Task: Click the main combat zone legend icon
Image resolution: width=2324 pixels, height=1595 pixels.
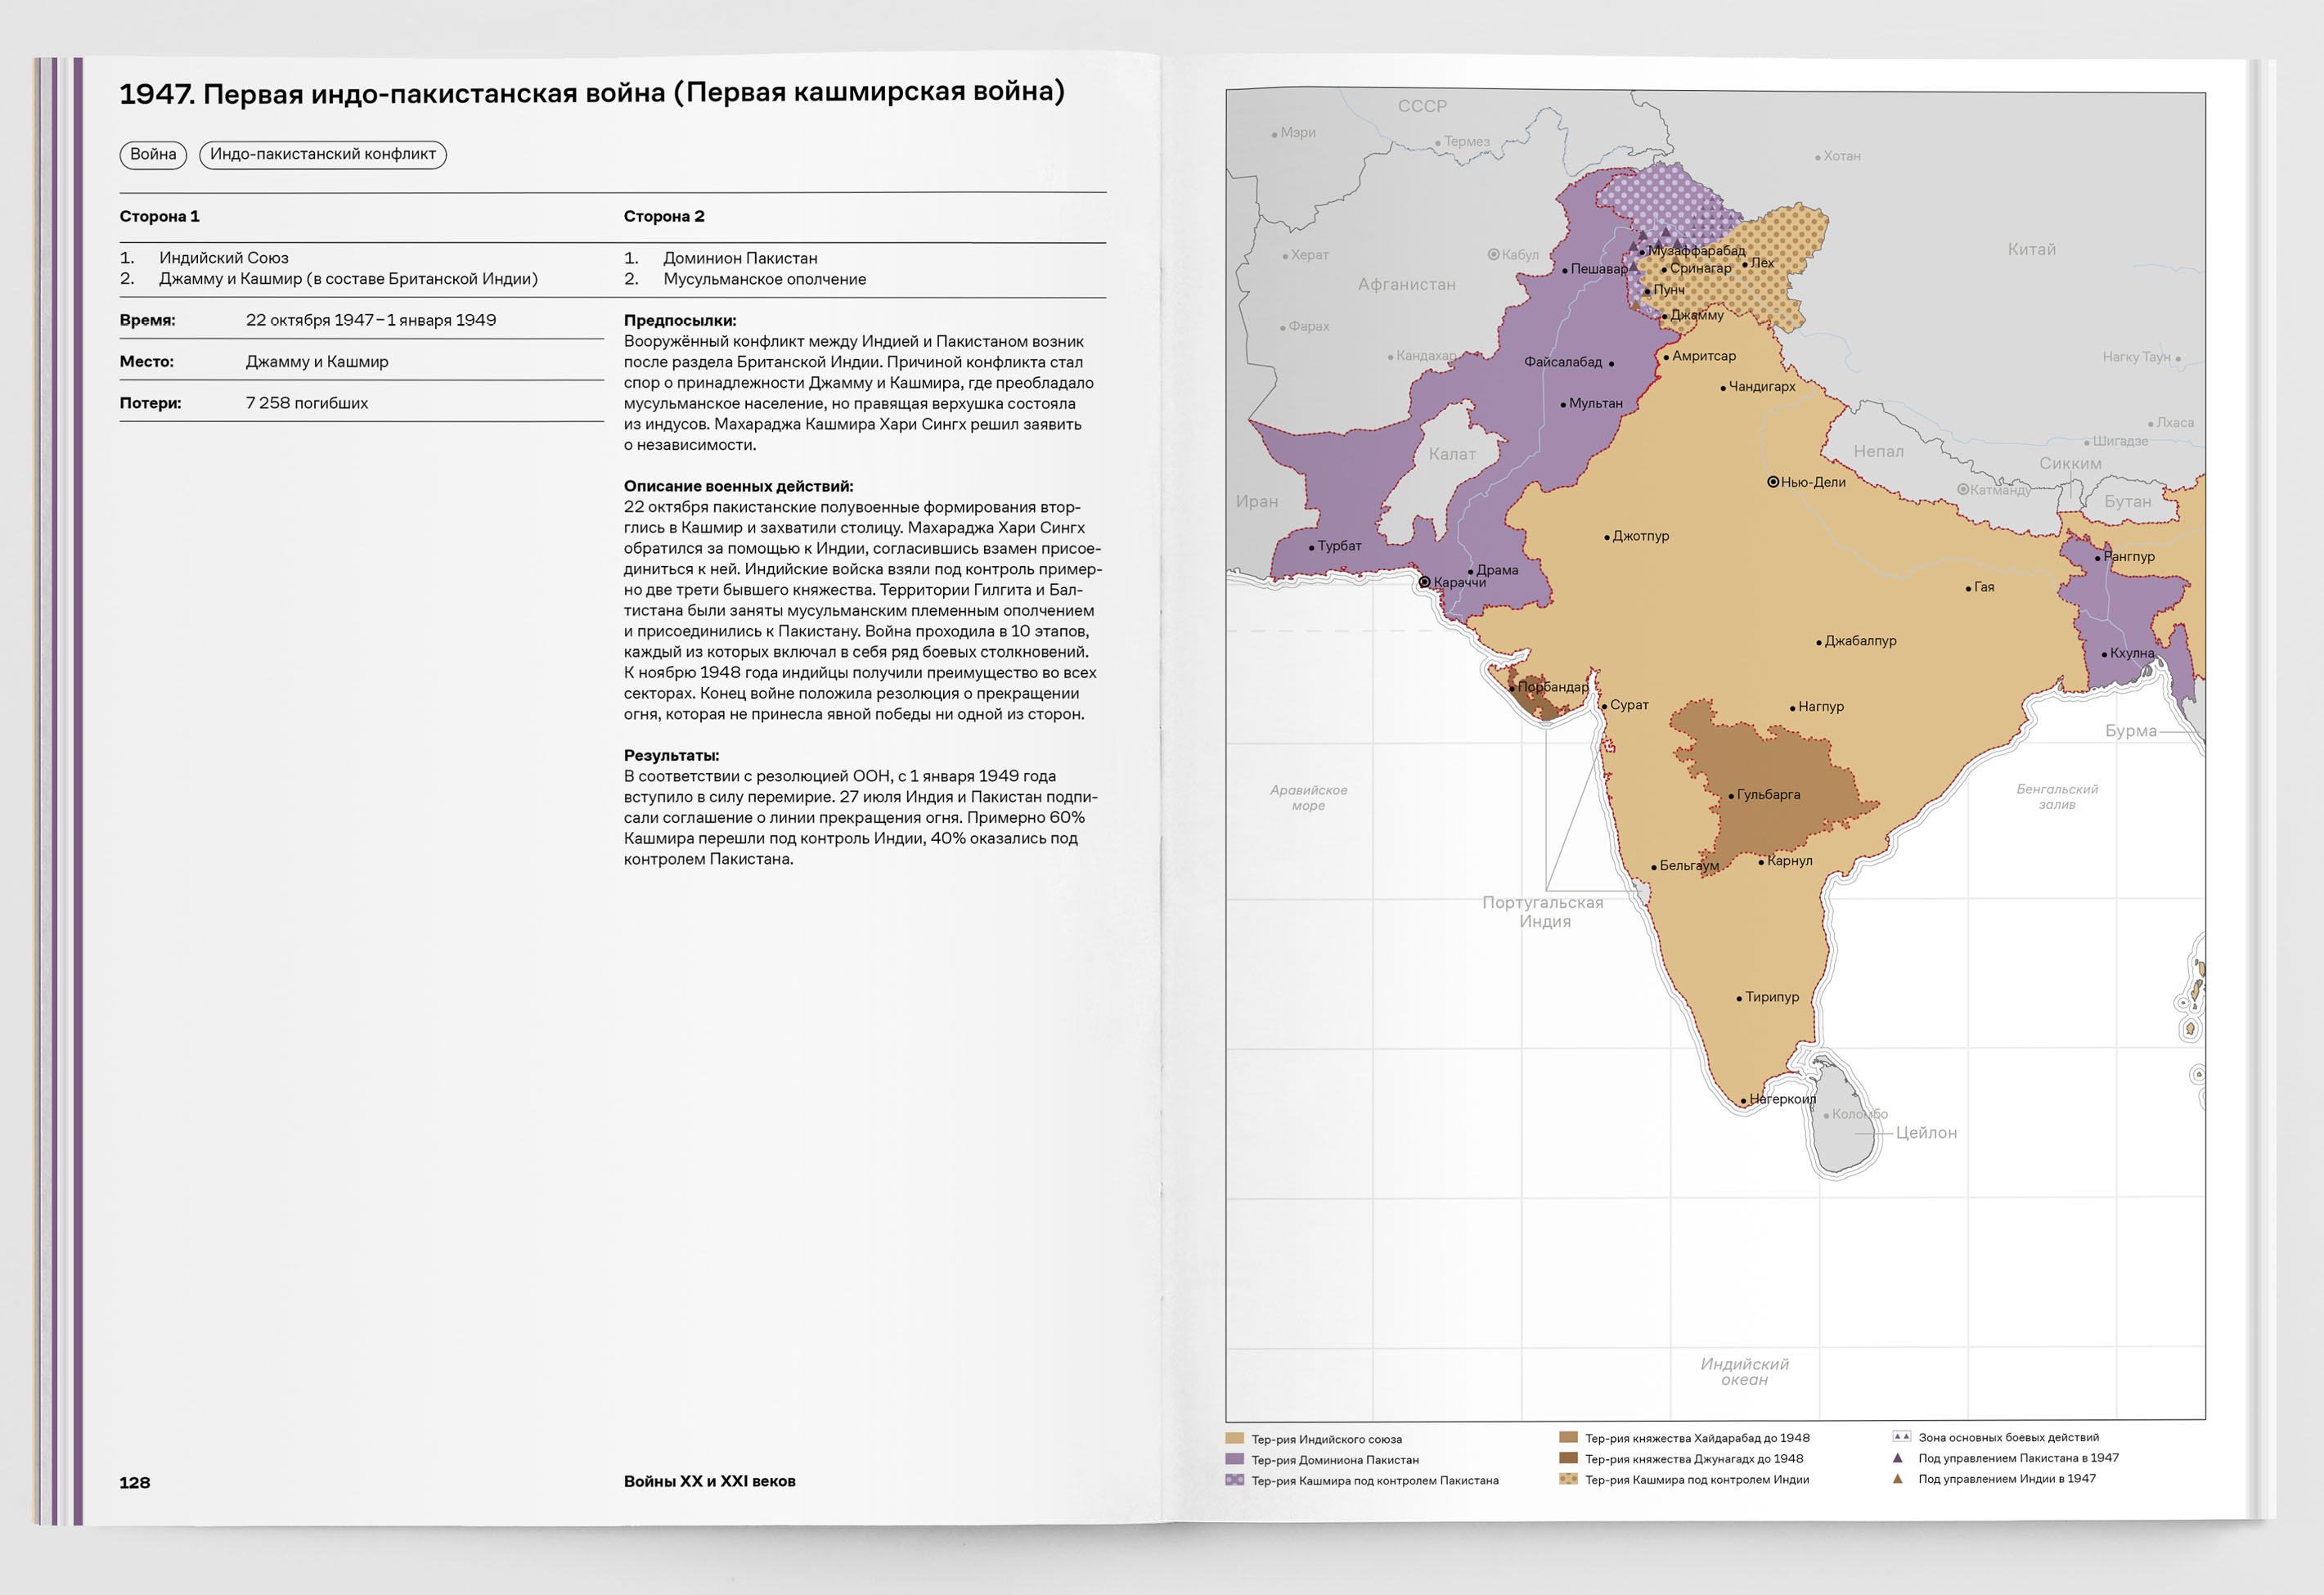Action: 1901,1437
